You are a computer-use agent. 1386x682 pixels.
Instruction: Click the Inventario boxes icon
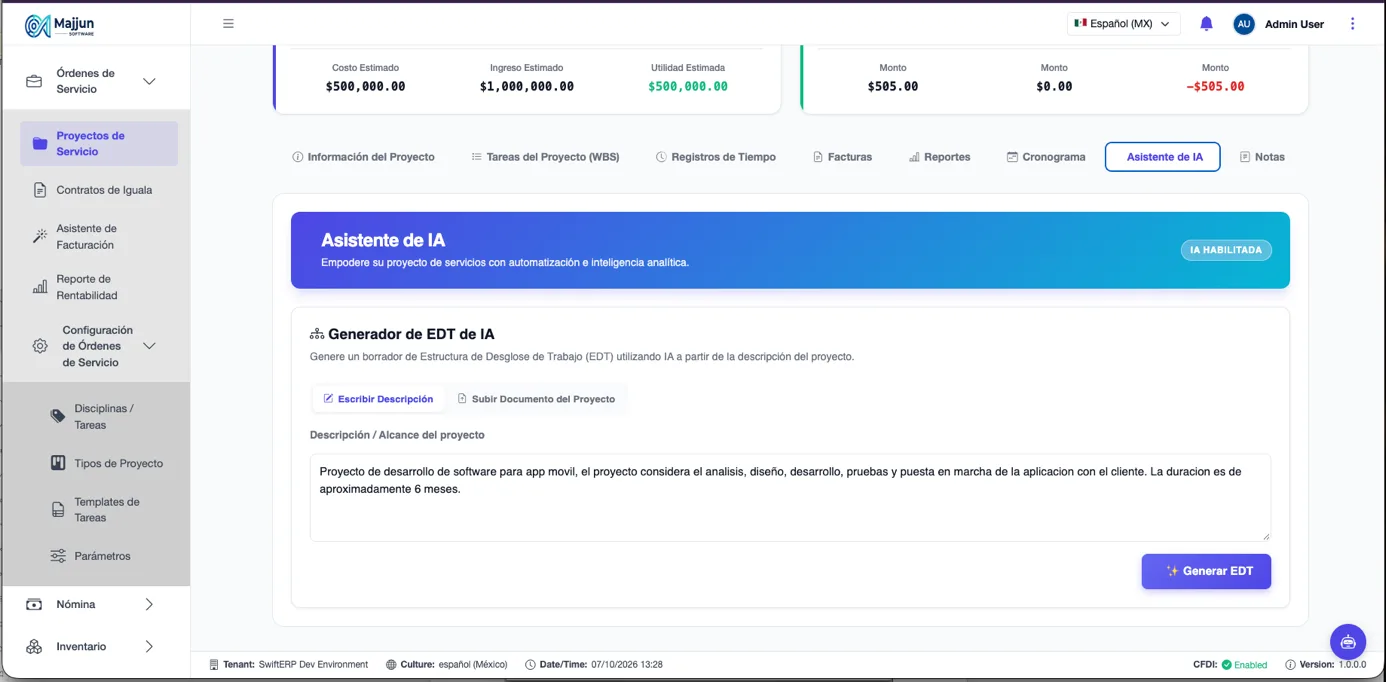point(34,647)
